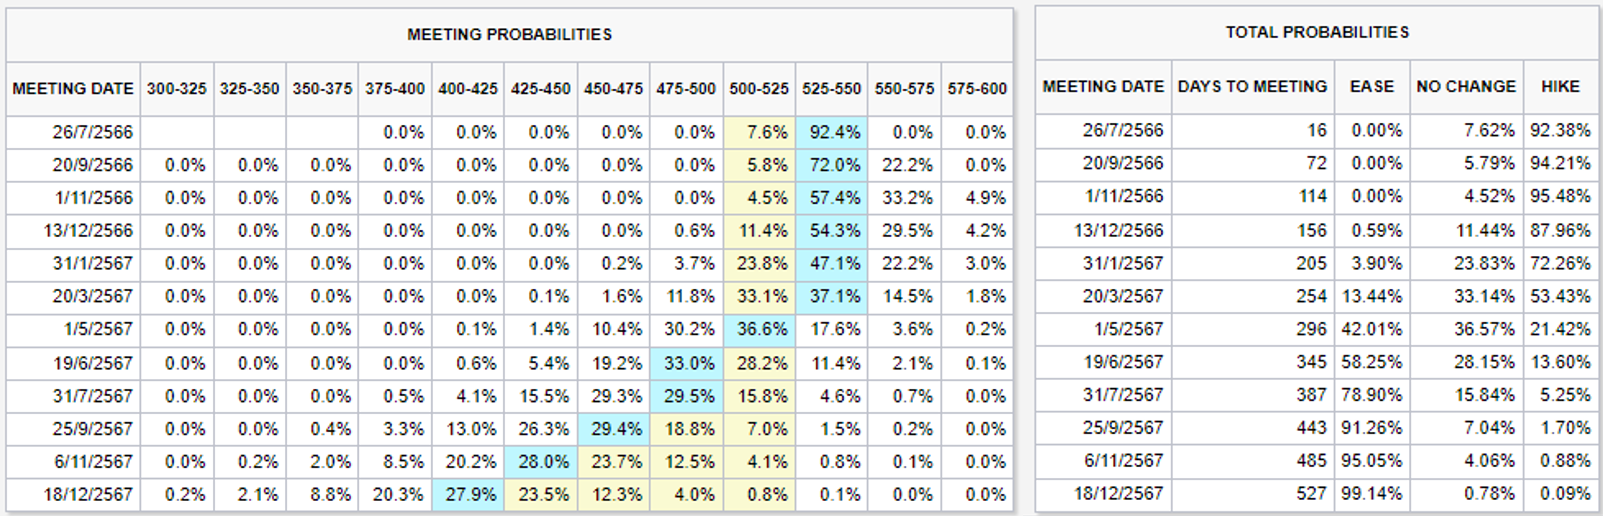Image resolution: width=1603 pixels, height=516 pixels.
Task: Click the 500-525 column header
Action: click(759, 89)
